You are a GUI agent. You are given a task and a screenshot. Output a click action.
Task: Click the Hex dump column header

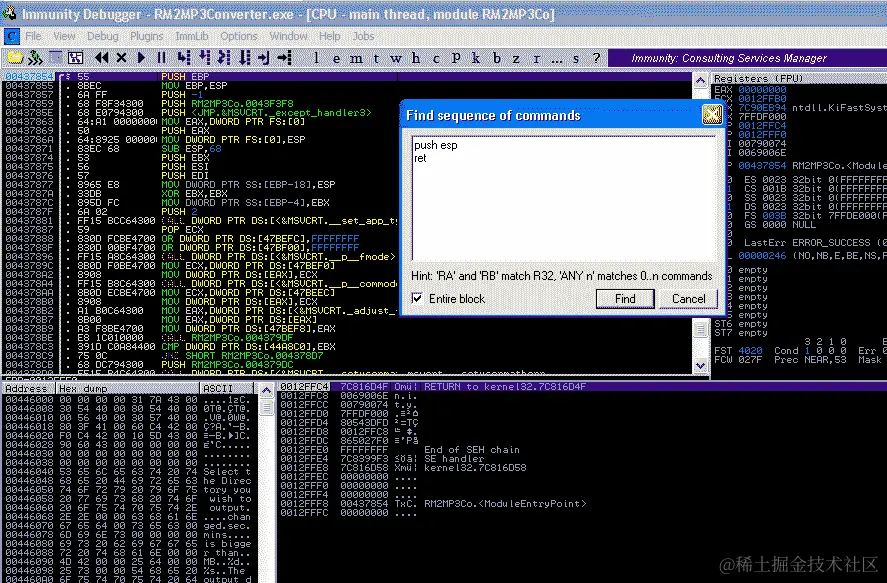point(127,388)
